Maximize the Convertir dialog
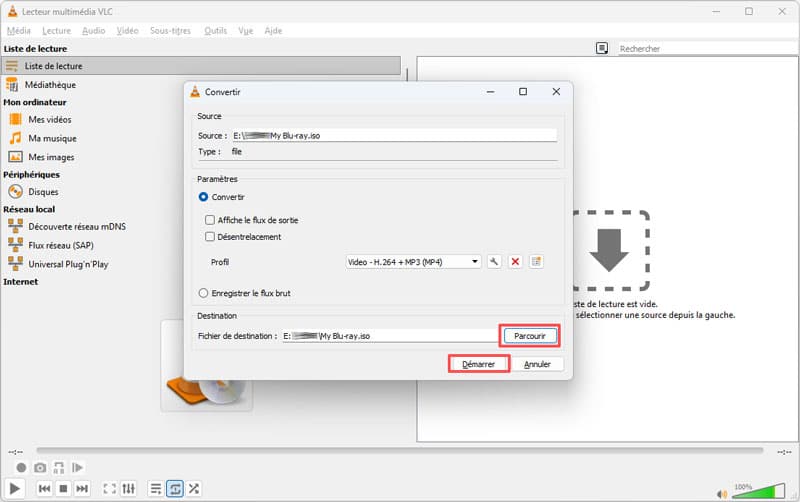This screenshot has height=502, width=800. point(523,91)
